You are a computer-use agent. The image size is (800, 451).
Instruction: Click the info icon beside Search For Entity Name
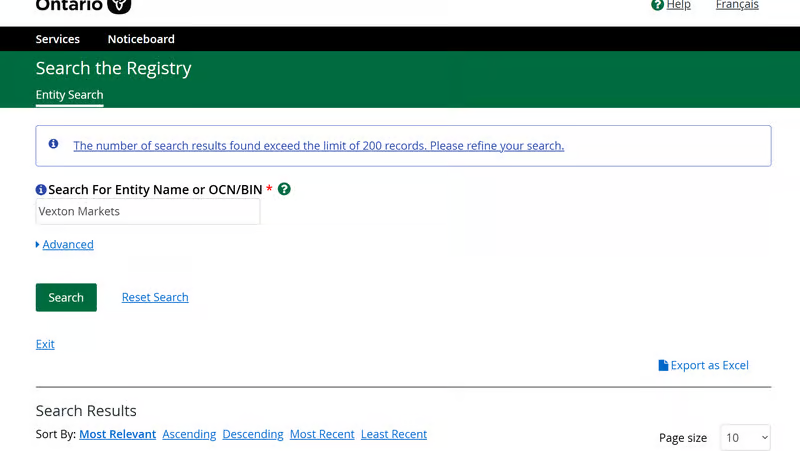click(x=41, y=190)
